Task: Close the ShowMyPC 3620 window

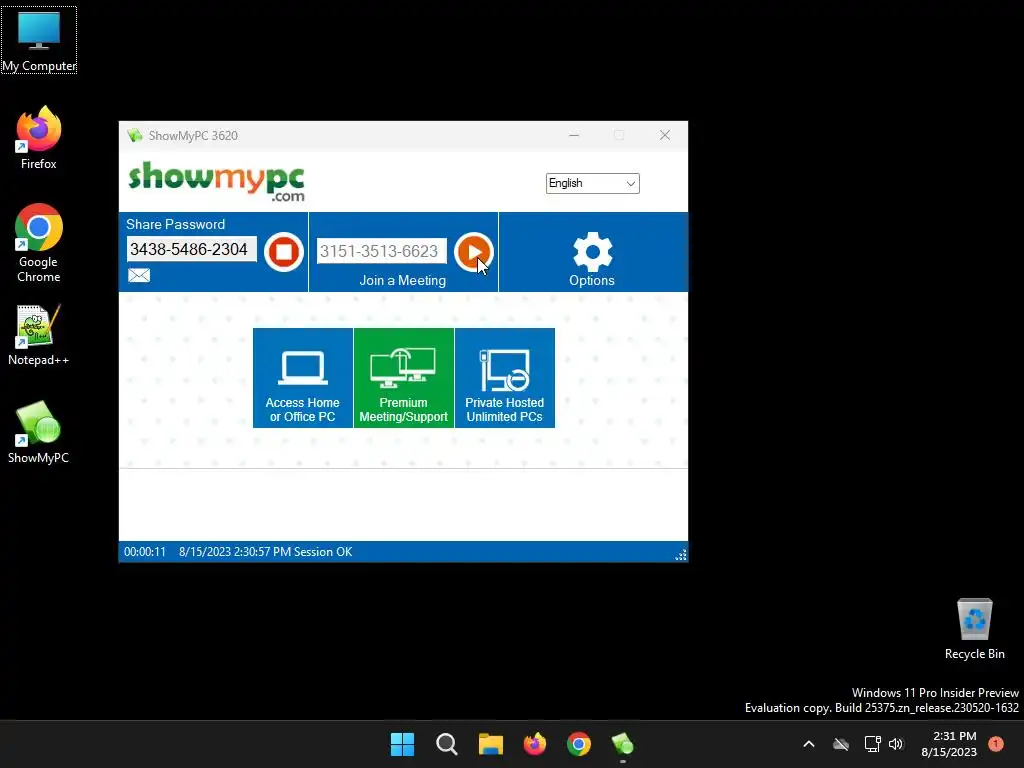Action: click(x=665, y=135)
